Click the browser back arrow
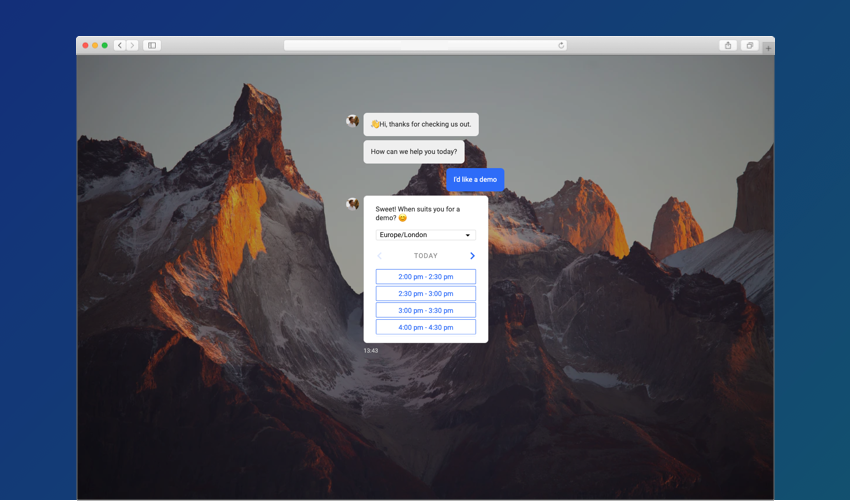The image size is (850, 501). point(120,45)
